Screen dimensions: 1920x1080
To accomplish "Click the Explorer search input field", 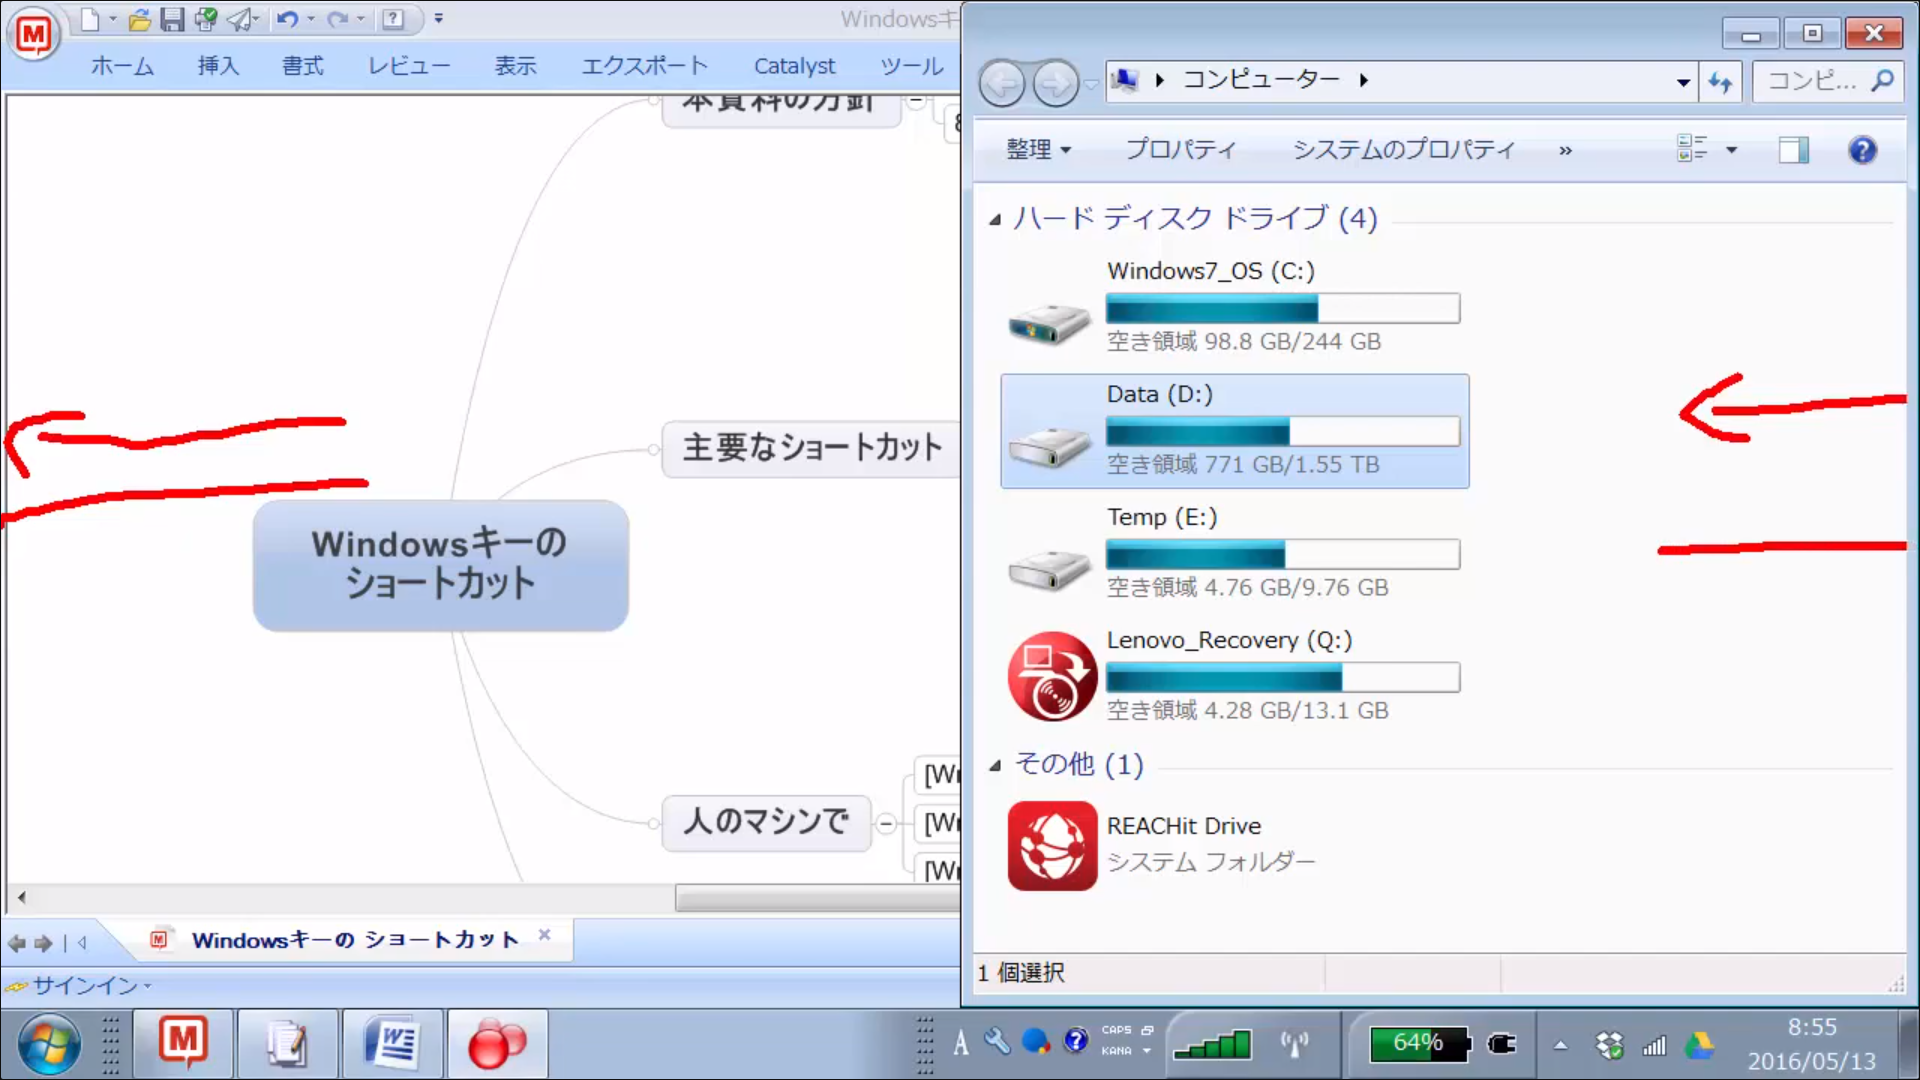I will 1812,81.
